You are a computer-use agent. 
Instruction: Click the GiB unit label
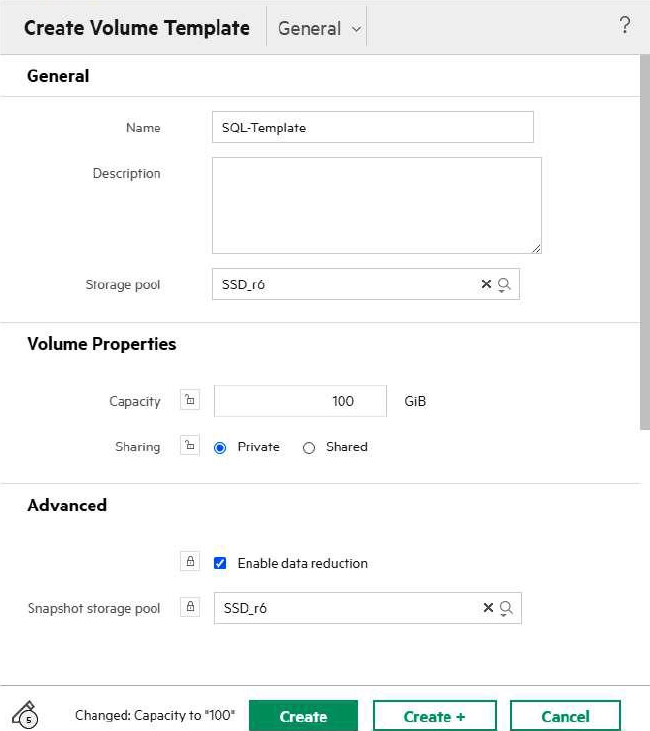415,401
